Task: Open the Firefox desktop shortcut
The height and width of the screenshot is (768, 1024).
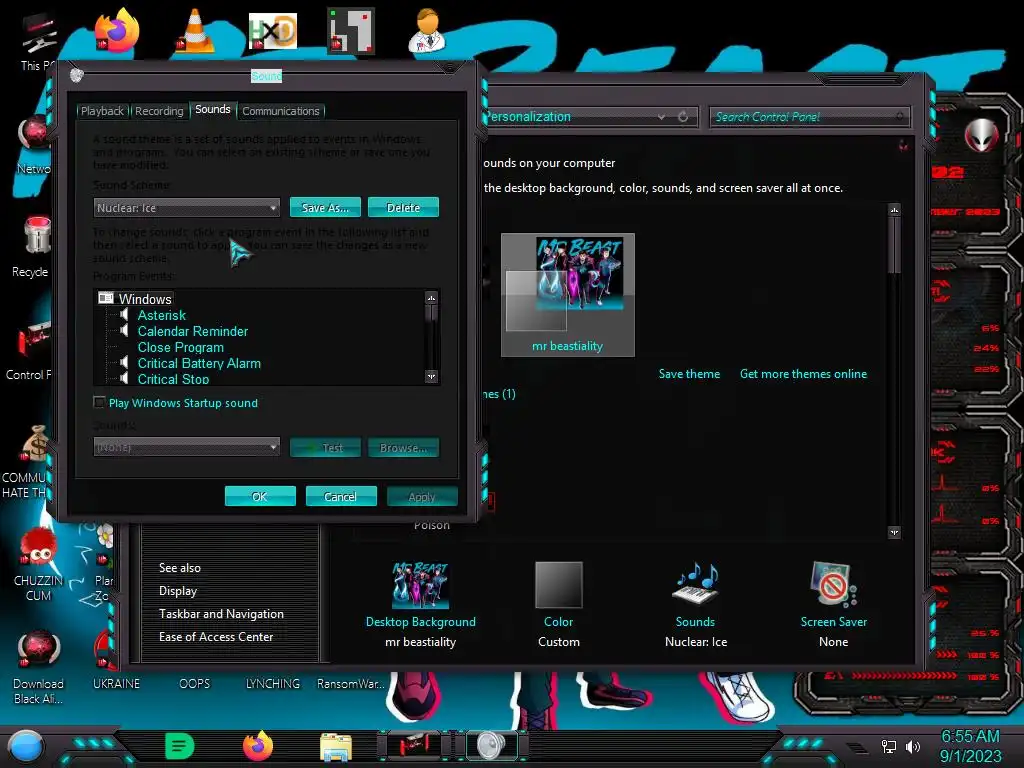Action: (x=117, y=31)
